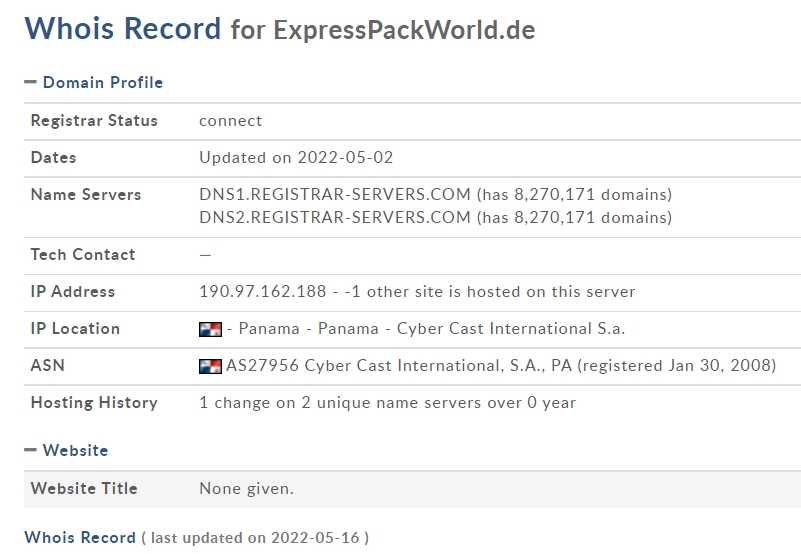This screenshot has width=801, height=554.
Task: Open the Domain Profile heading
Action: (103, 82)
